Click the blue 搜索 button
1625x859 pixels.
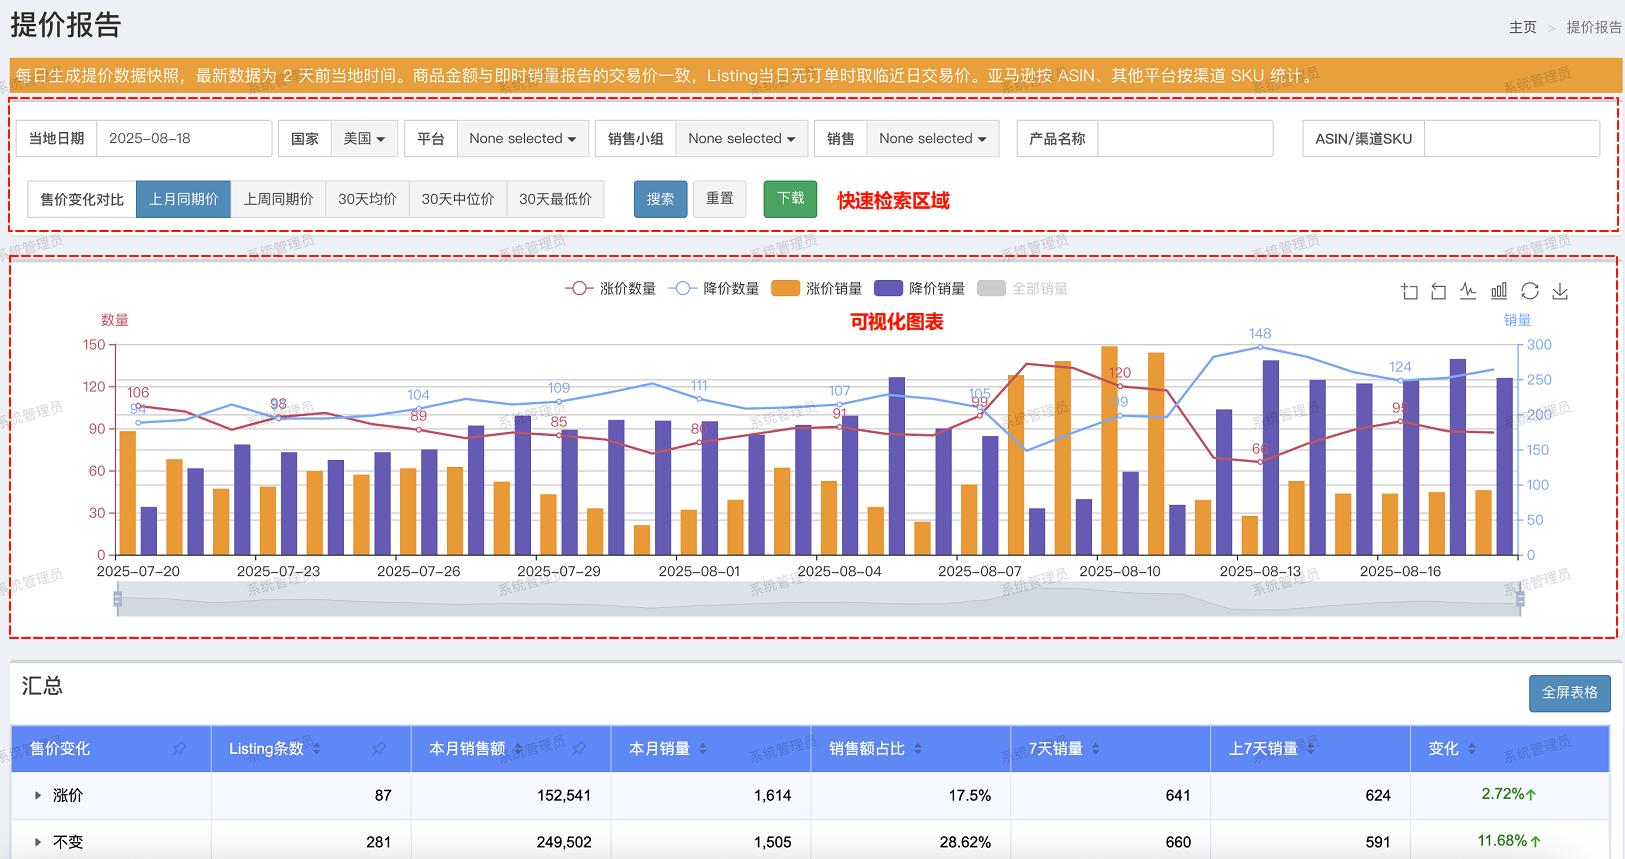pos(660,199)
